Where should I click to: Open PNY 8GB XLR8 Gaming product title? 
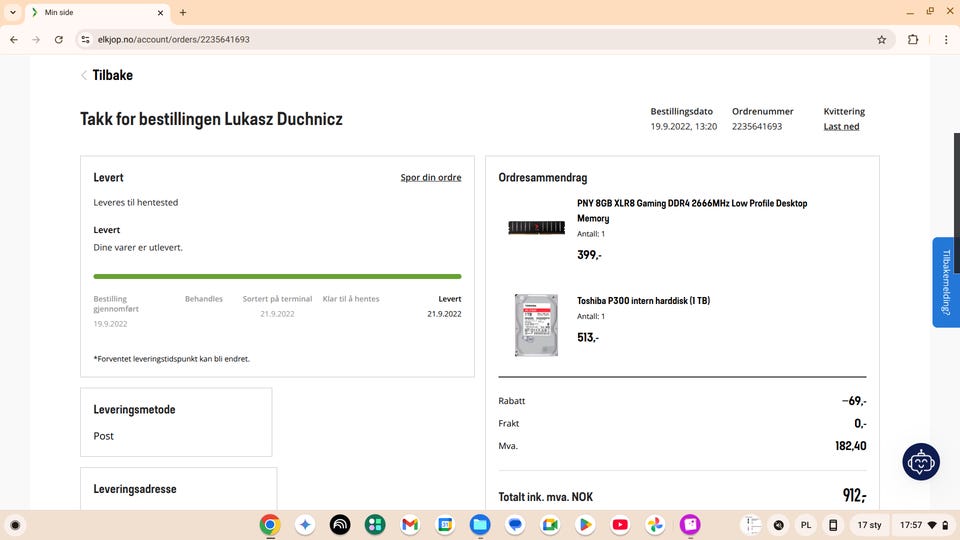pyautogui.click(x=692, y=211)
